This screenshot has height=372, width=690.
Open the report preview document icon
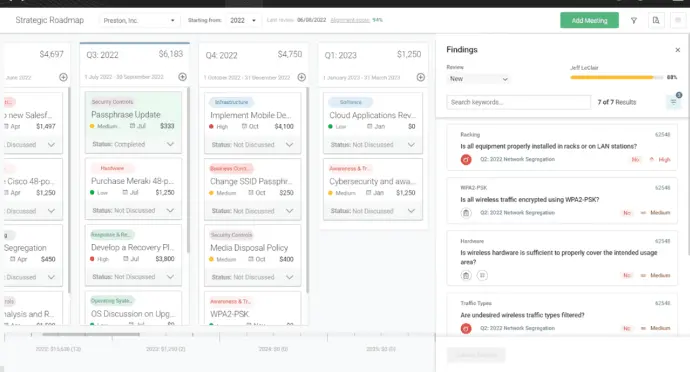click(656, 20)
